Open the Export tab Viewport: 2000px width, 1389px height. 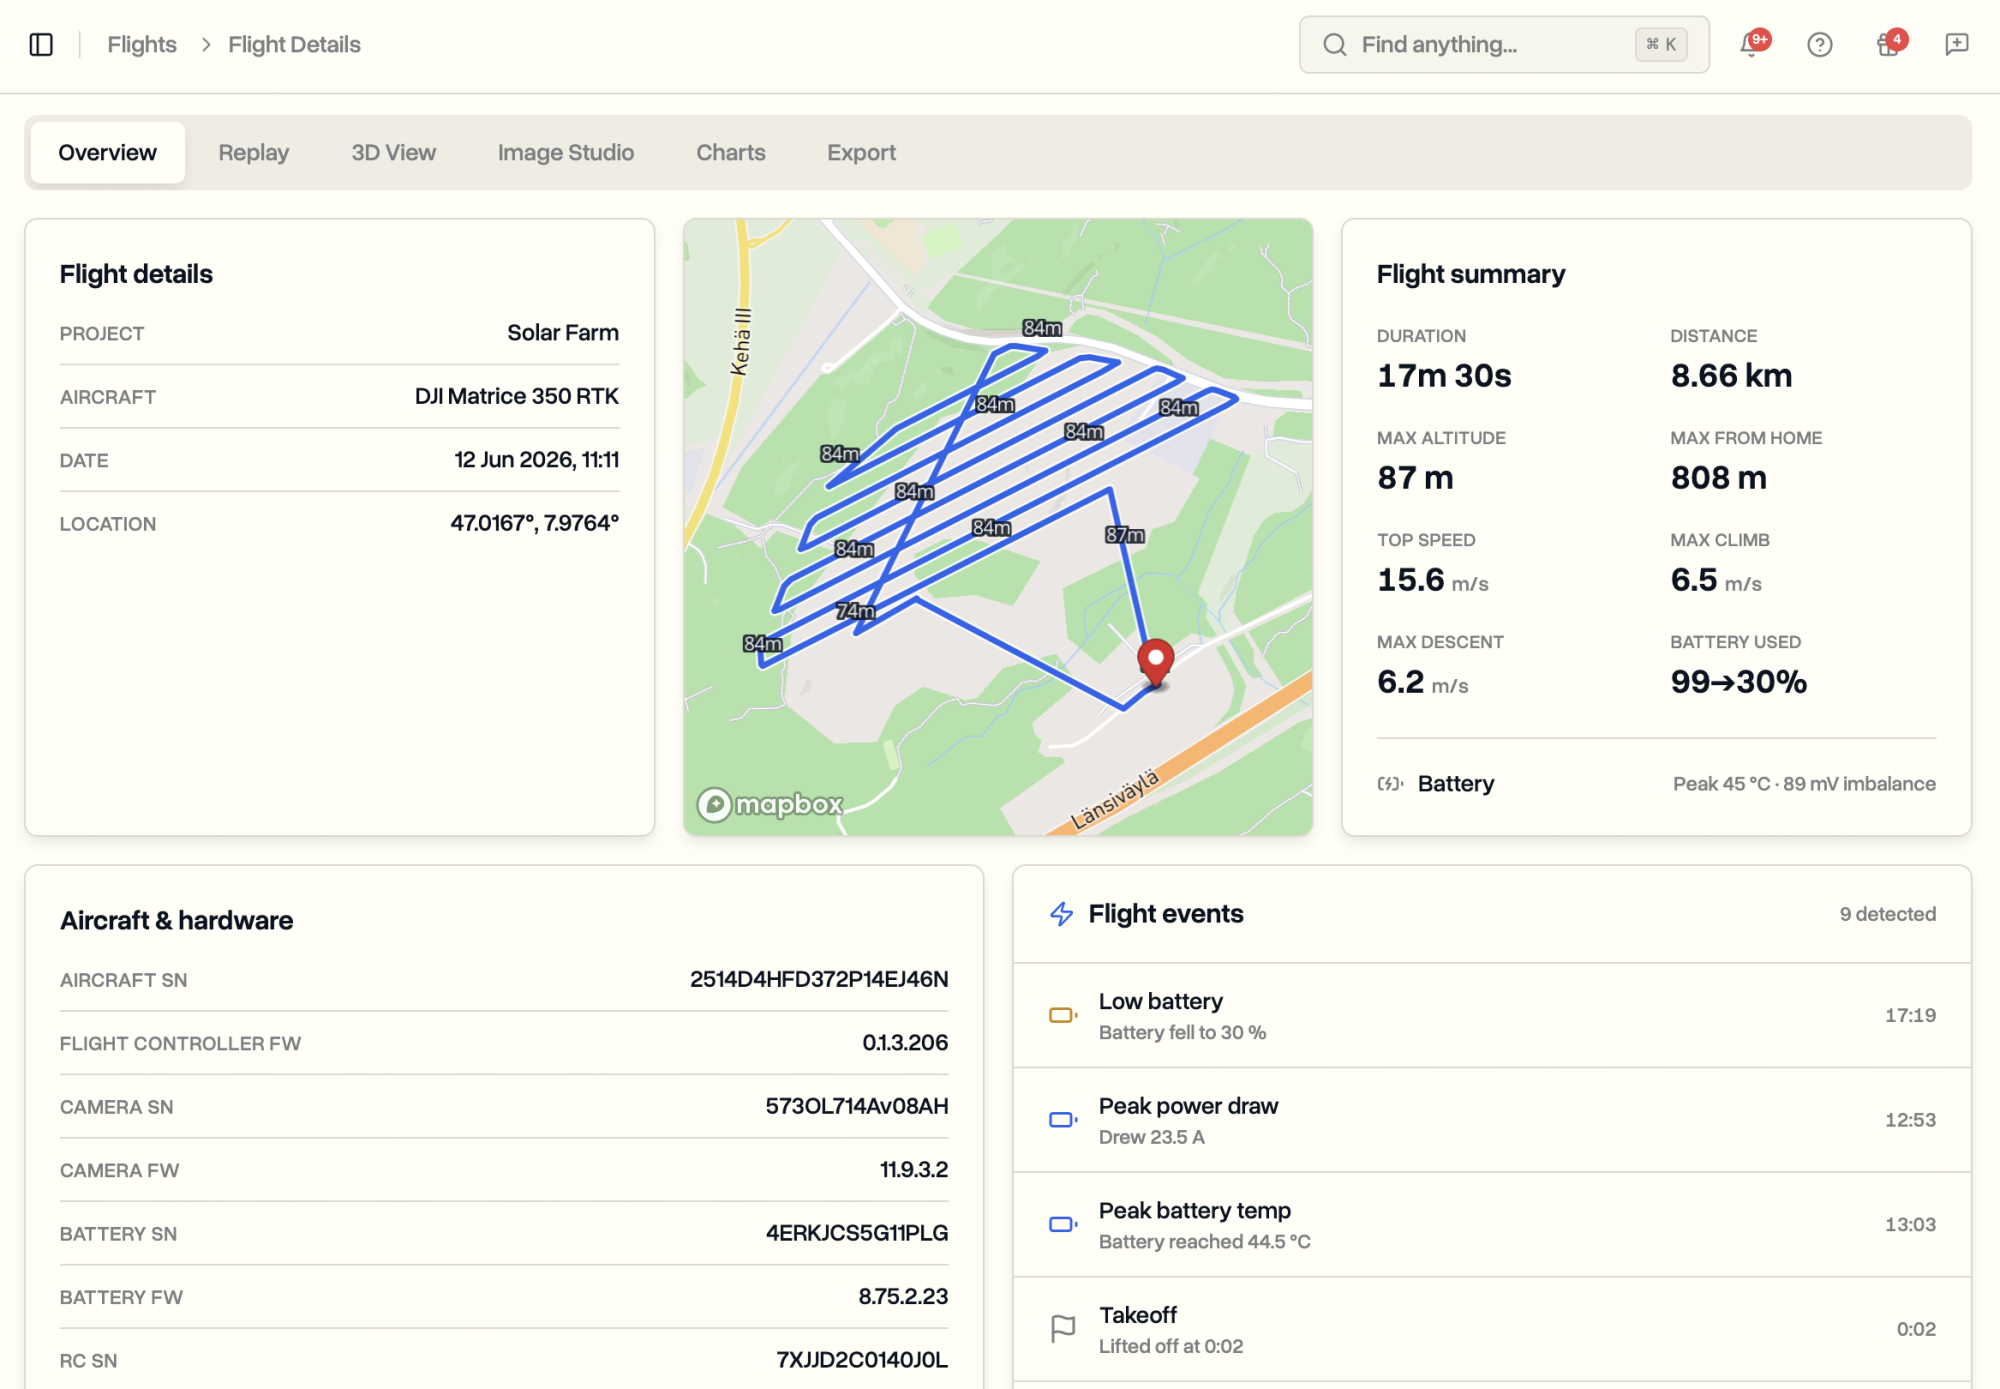pyautogui.click(x=861, y=152)
